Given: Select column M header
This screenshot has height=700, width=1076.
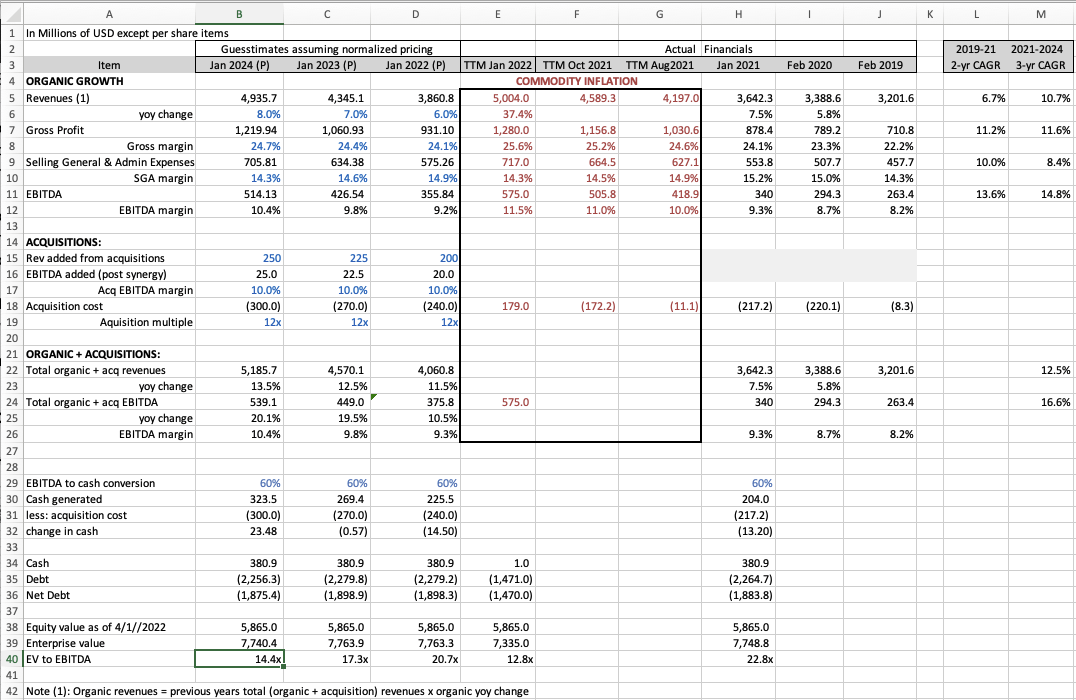Looking at the screenshot, I should (x=1040, y=14).
